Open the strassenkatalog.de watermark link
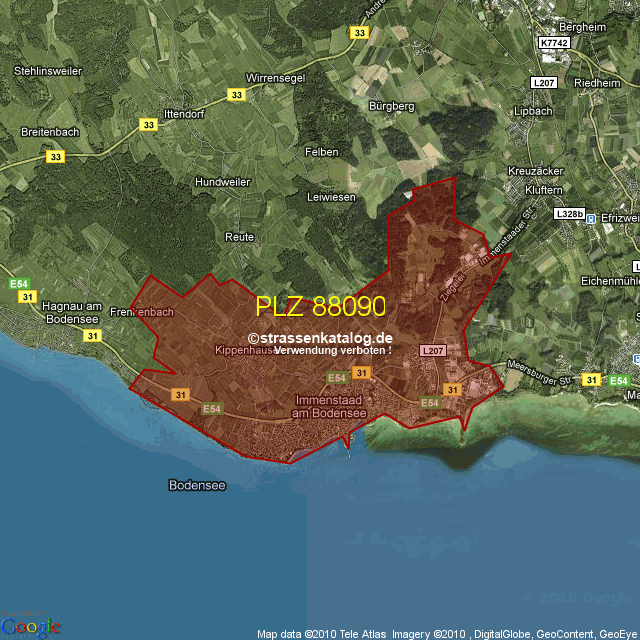640x640 pixels. (320, 338)
